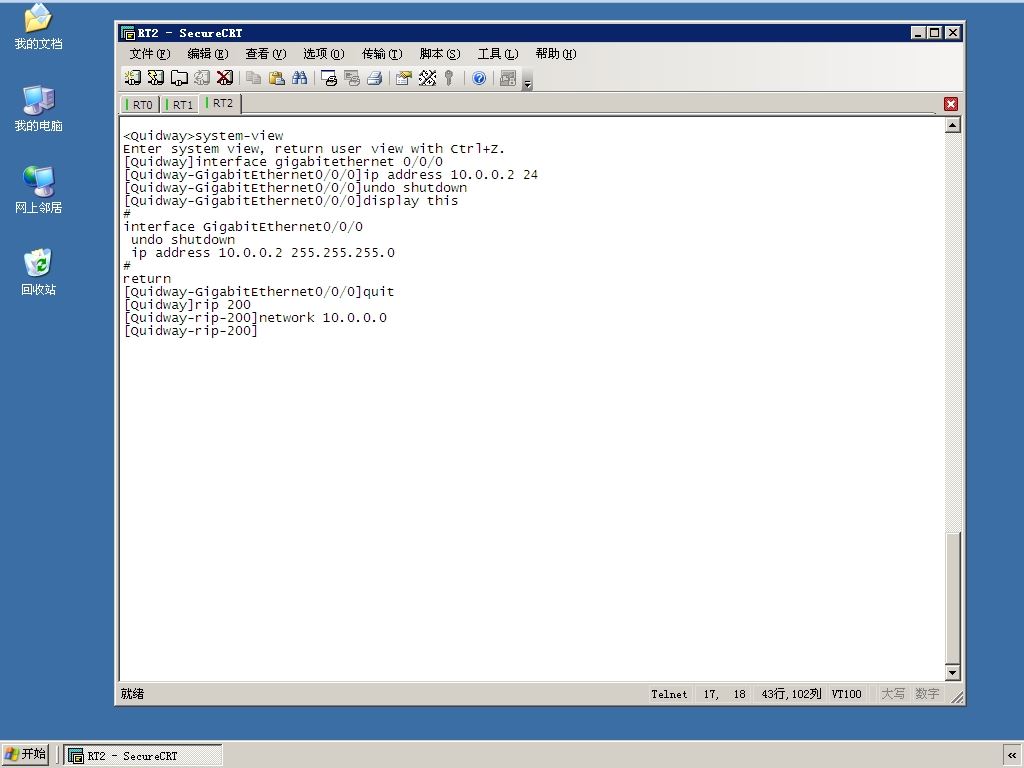Click the Connect toolbar icon
1024x768 pixels.
tap(133, 78)
